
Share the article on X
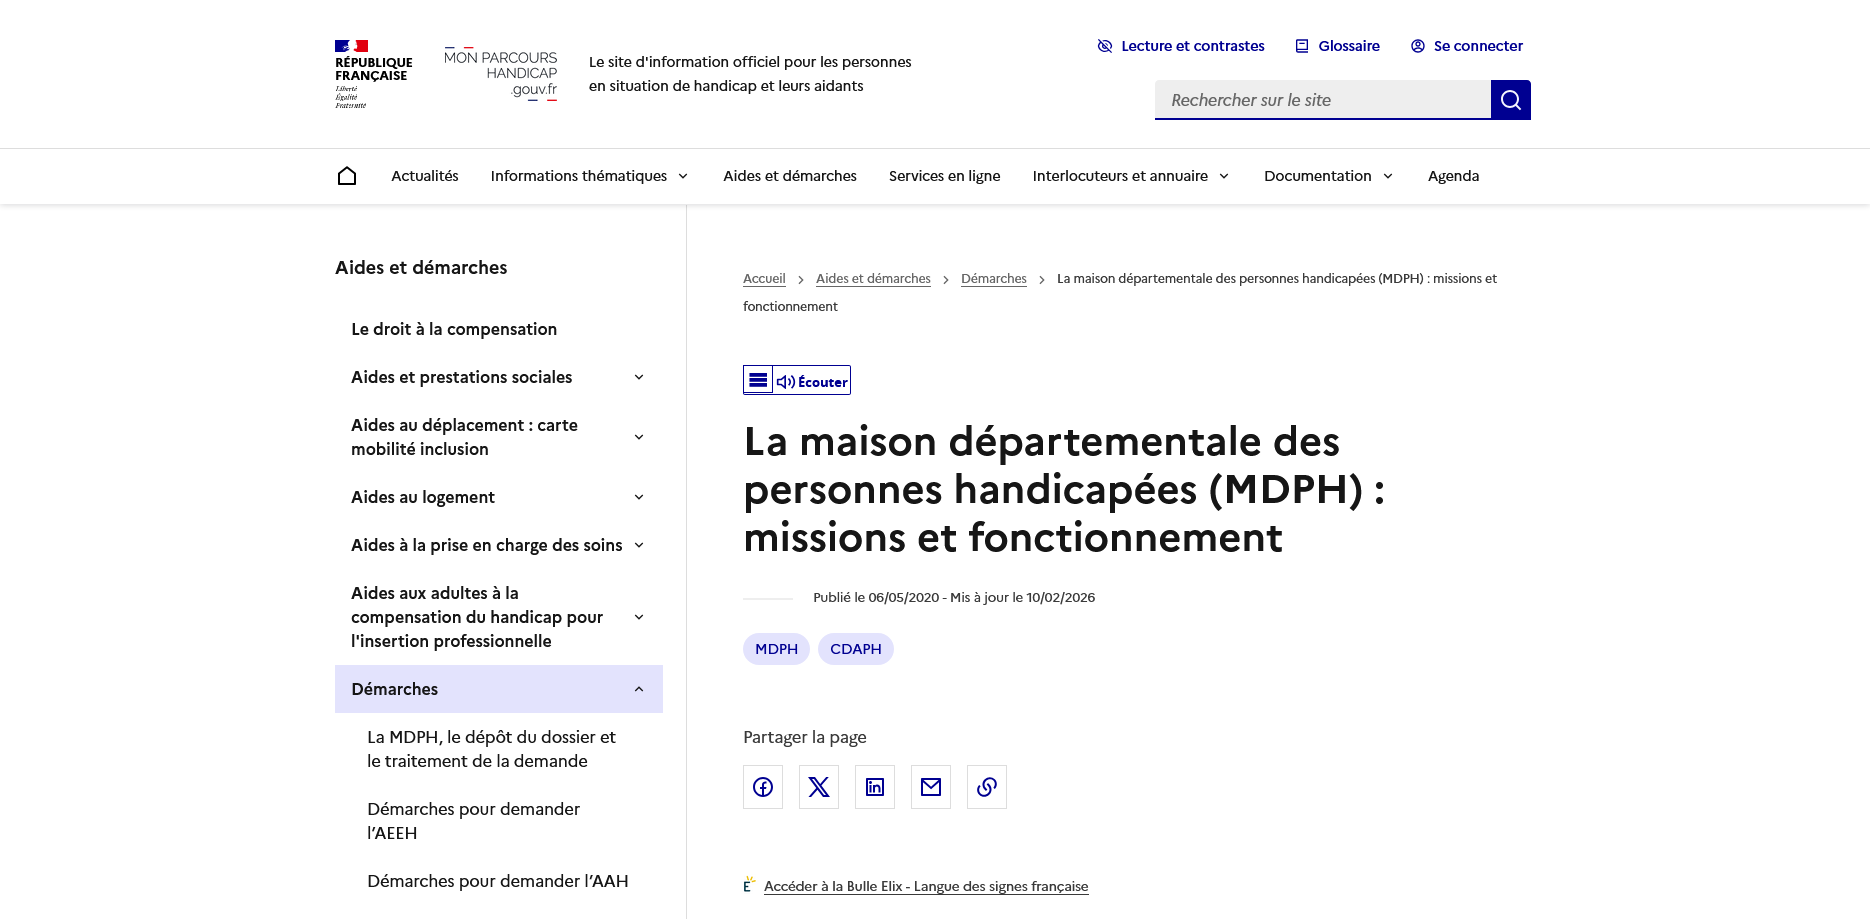[818, 787]
